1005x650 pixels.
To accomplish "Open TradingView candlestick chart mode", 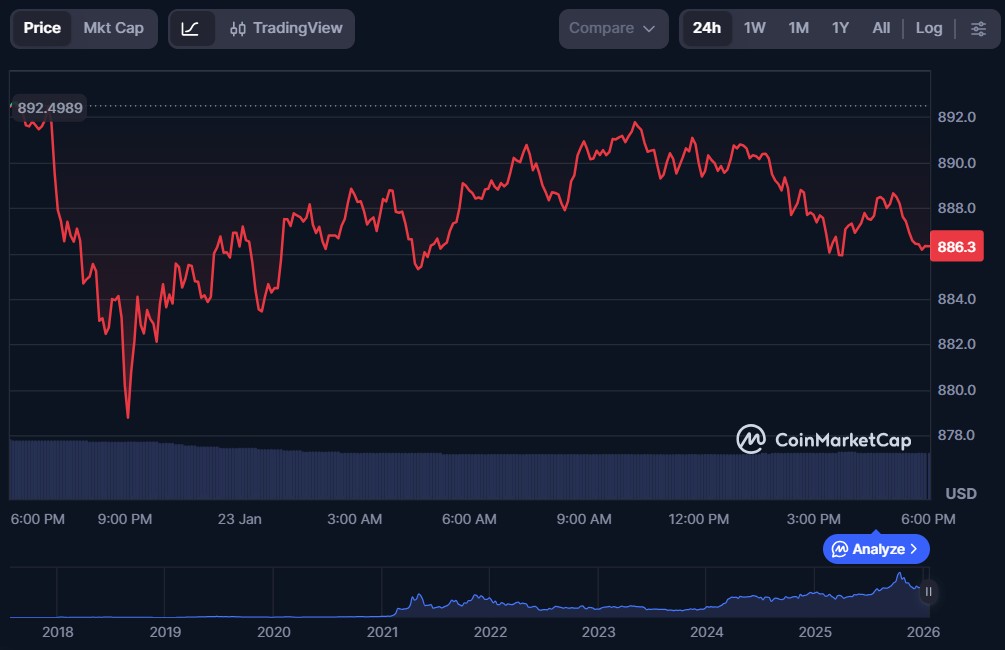I will pos(286,28).
